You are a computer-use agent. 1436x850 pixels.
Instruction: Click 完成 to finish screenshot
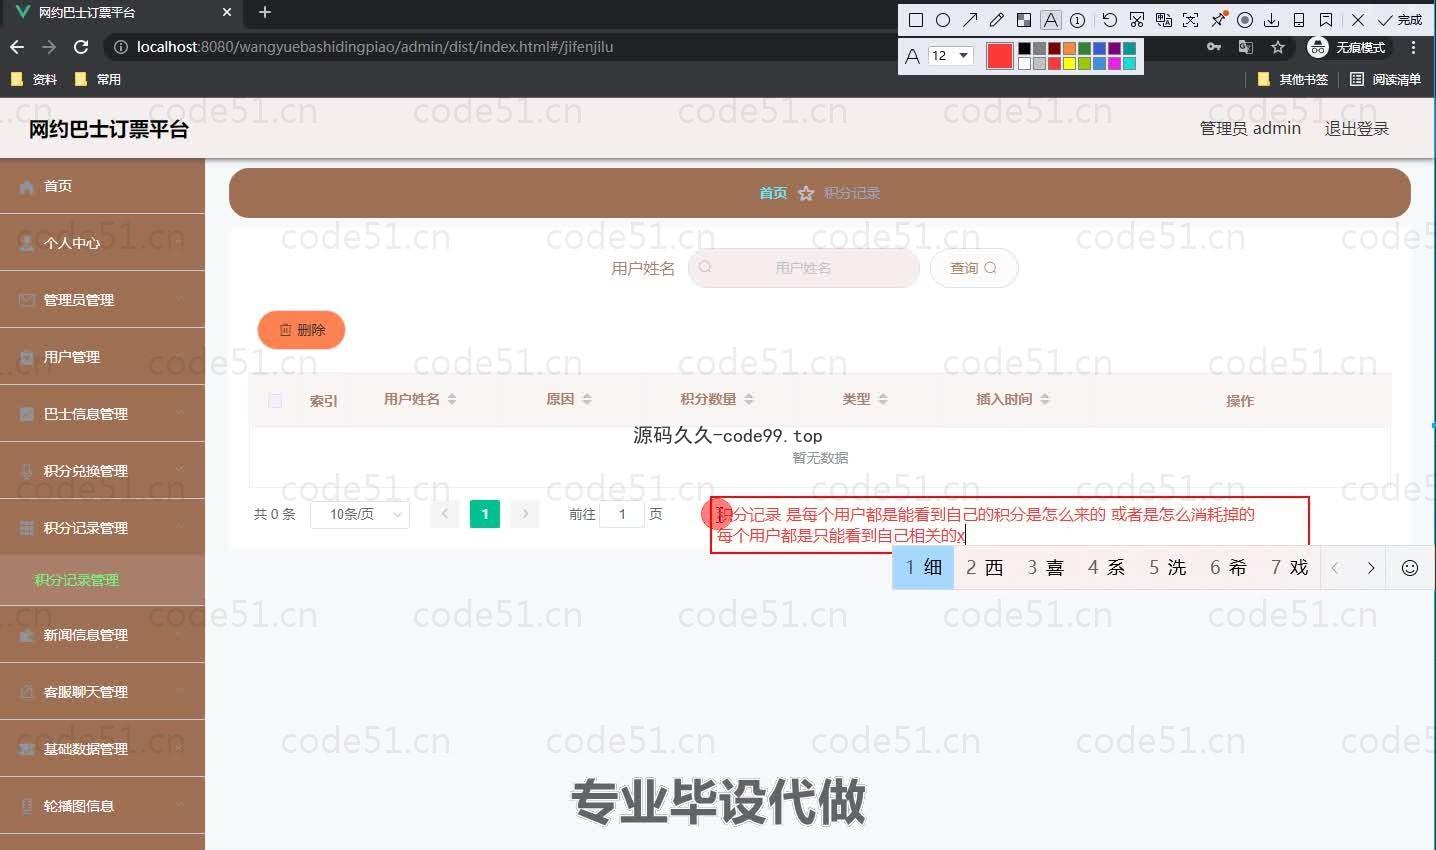coord(1400,20)
